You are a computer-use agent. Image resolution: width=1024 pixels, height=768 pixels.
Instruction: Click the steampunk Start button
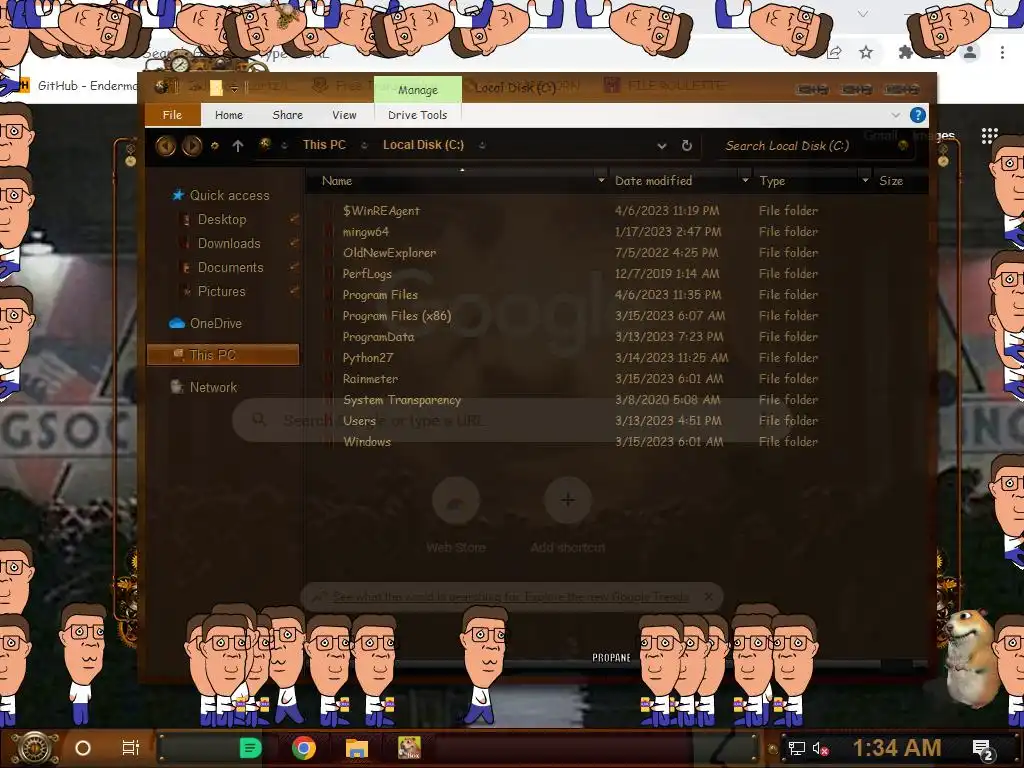35,748
